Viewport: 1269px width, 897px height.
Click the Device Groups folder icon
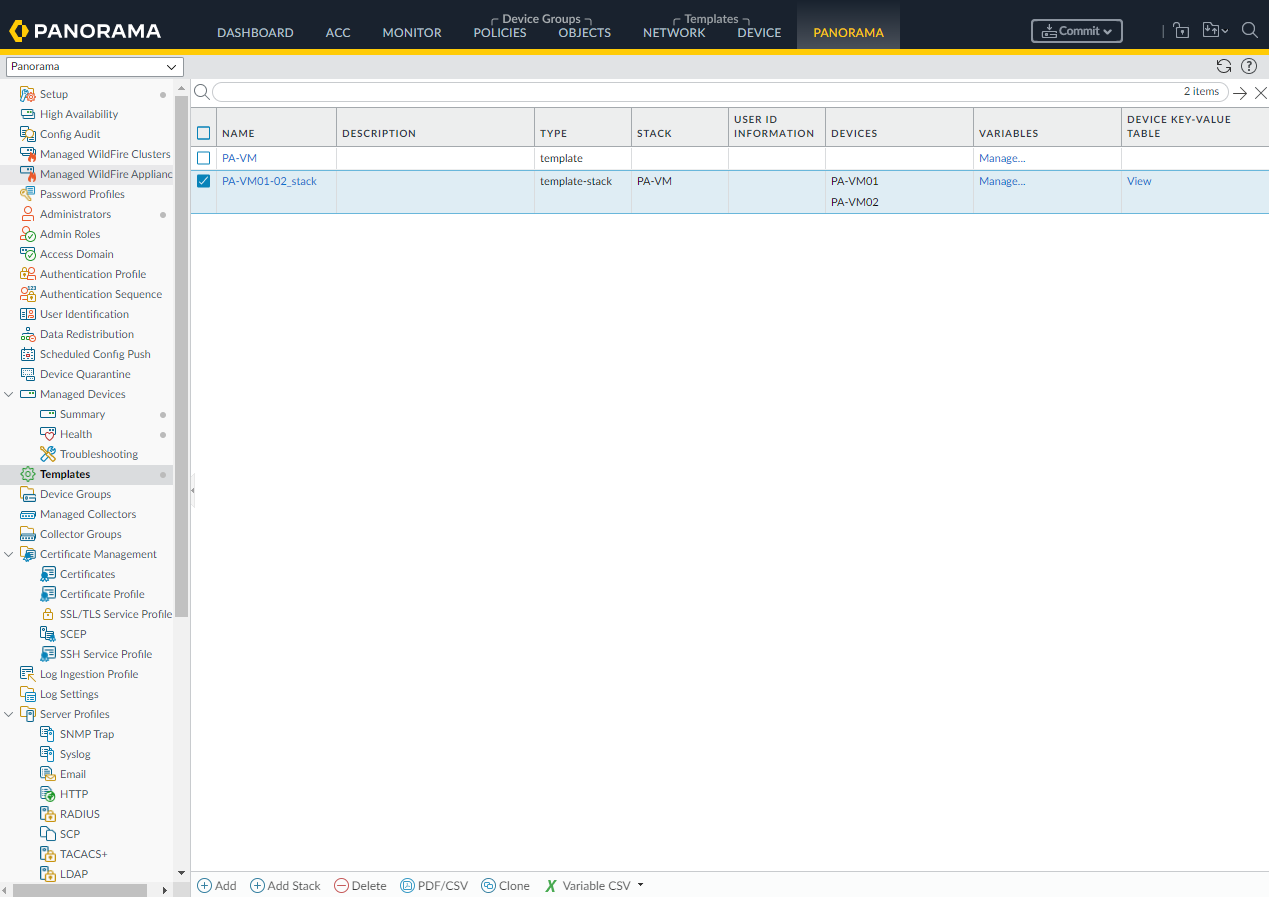tap(28, 494)
